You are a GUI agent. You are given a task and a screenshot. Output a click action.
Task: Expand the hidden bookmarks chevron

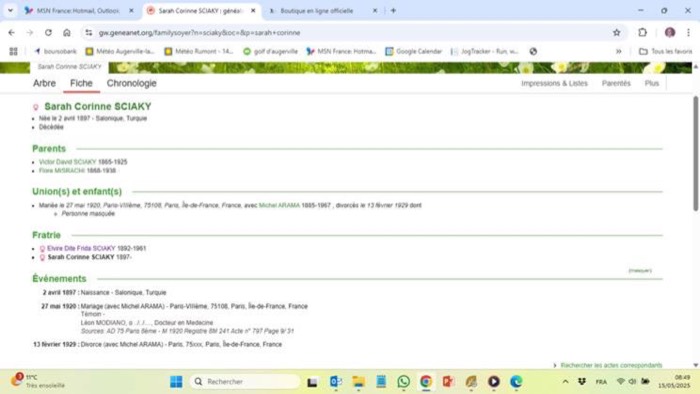(x=618, y=51)
